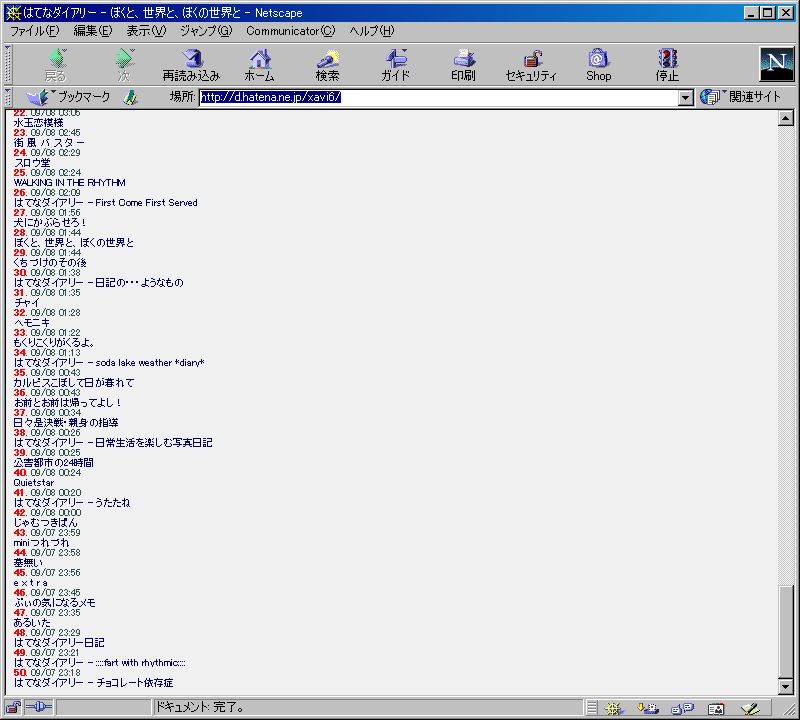Open the 犬にかぶらせろ！ link
The height and width of the screenshot is (720, 800).
[x=50, y=222]
